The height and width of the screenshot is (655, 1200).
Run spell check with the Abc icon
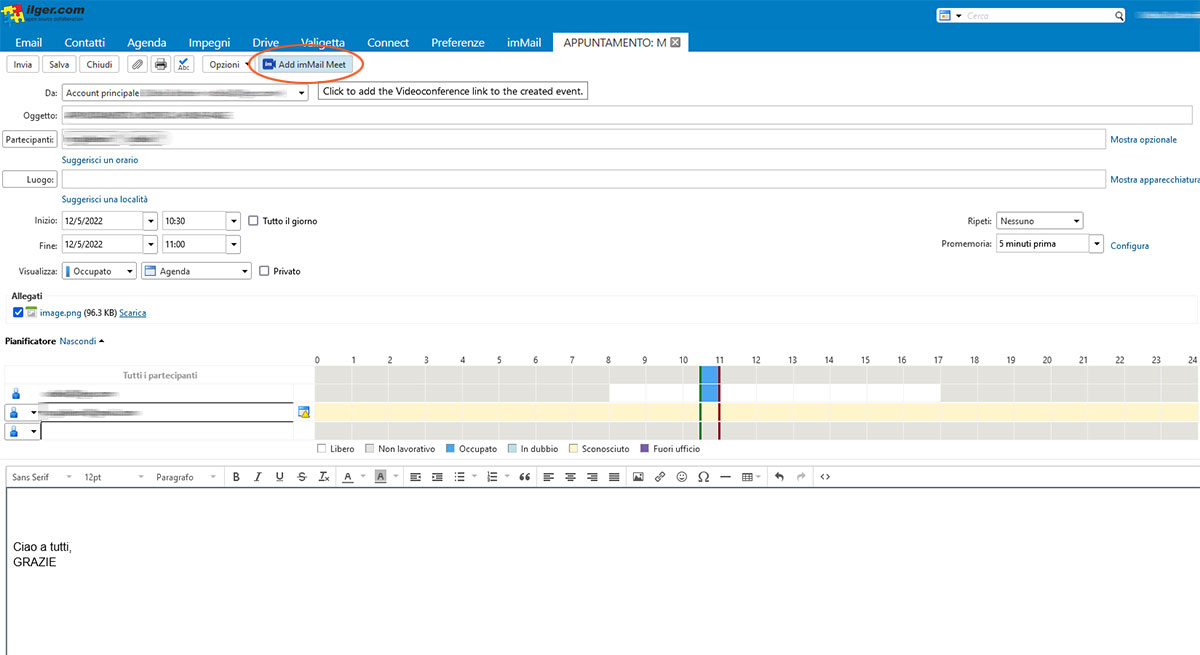[x=184, y=64]
